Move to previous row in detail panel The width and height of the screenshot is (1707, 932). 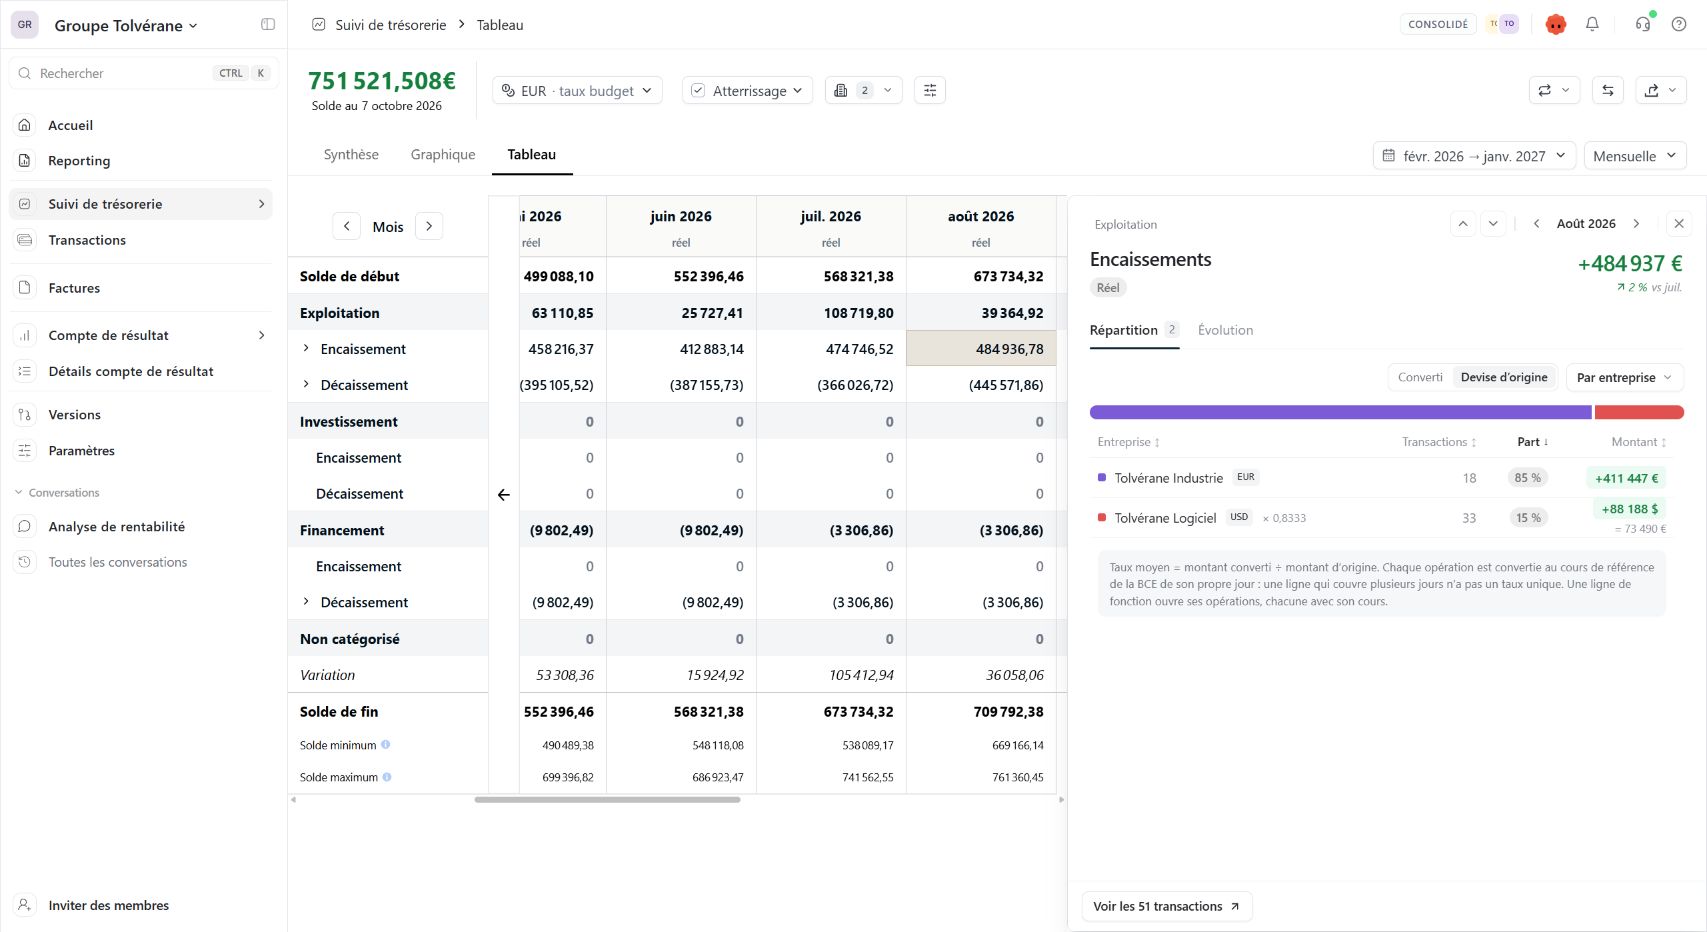tap(1463, 224)
